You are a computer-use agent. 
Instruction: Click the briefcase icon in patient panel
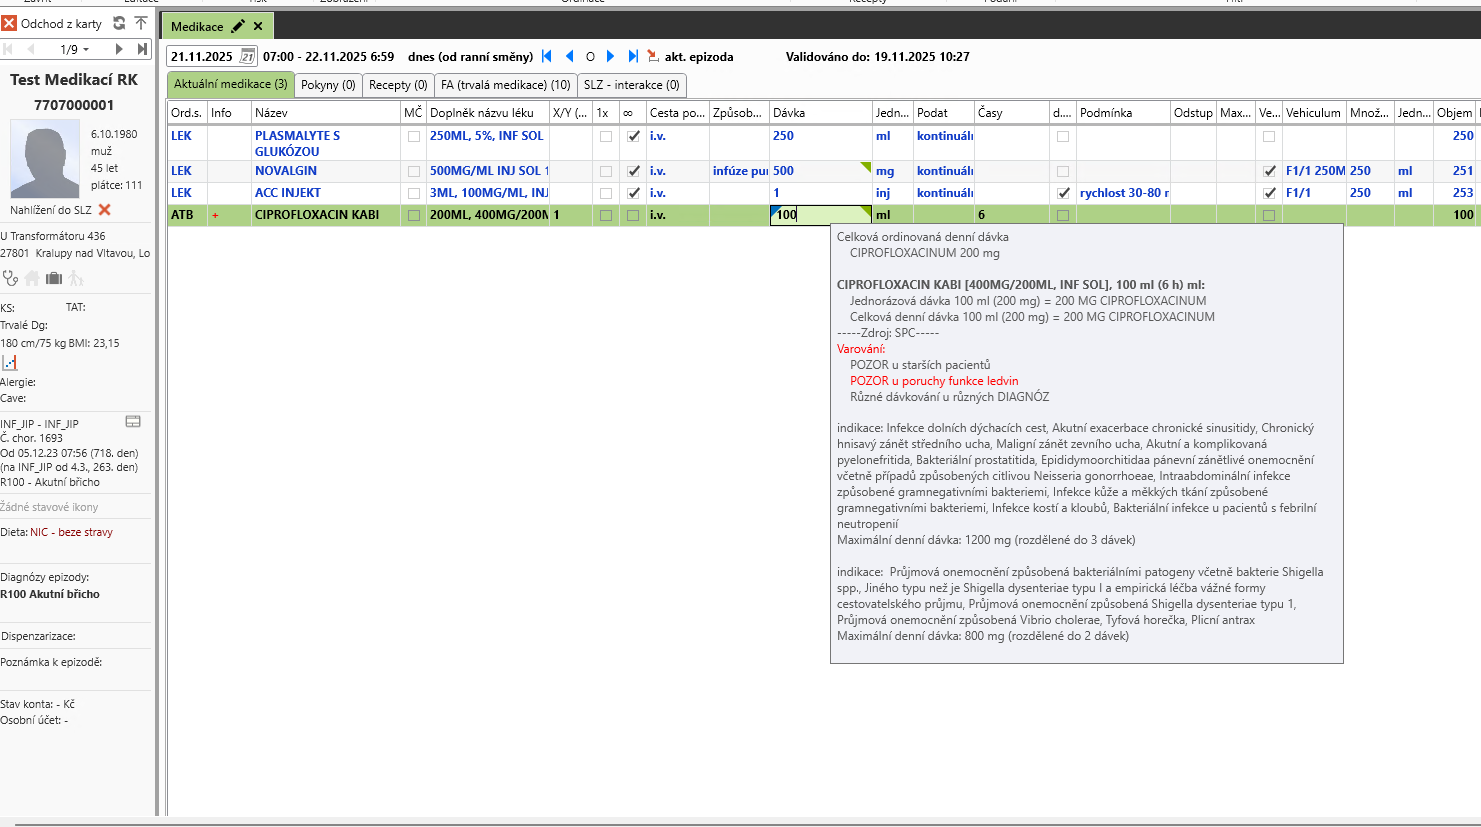point(54,278)
